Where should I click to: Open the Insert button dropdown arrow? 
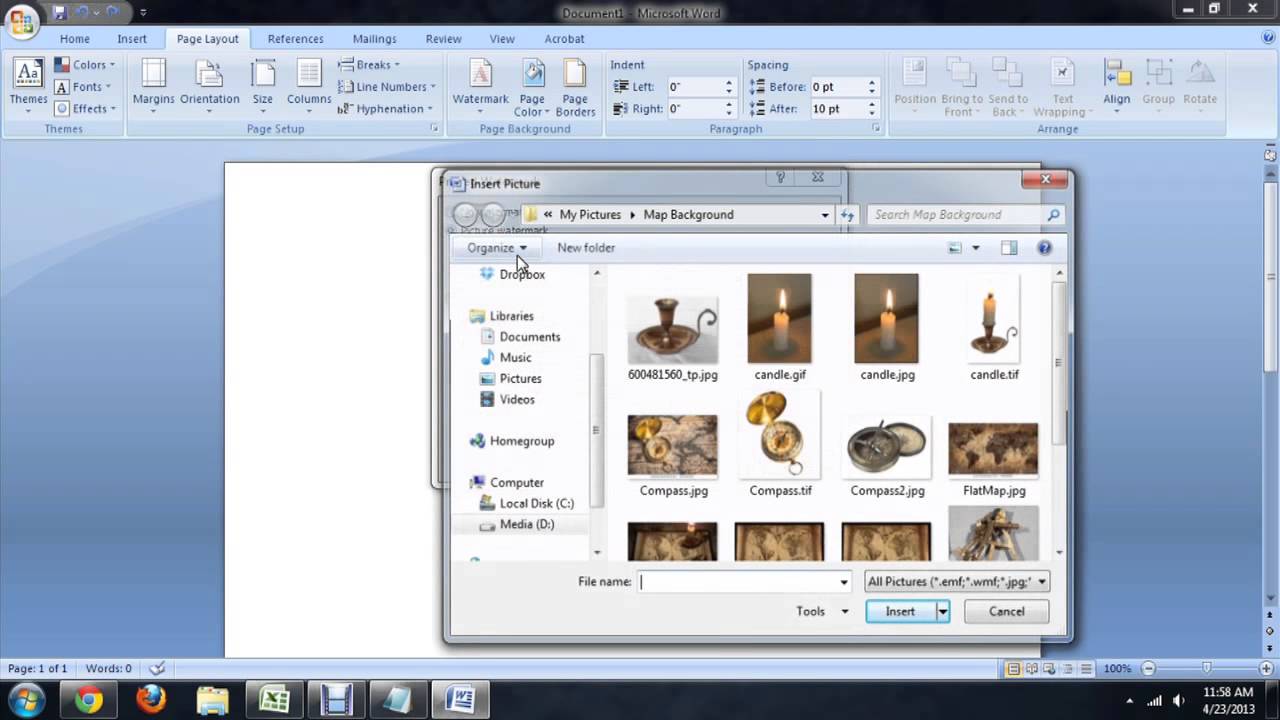click(942, 612)
